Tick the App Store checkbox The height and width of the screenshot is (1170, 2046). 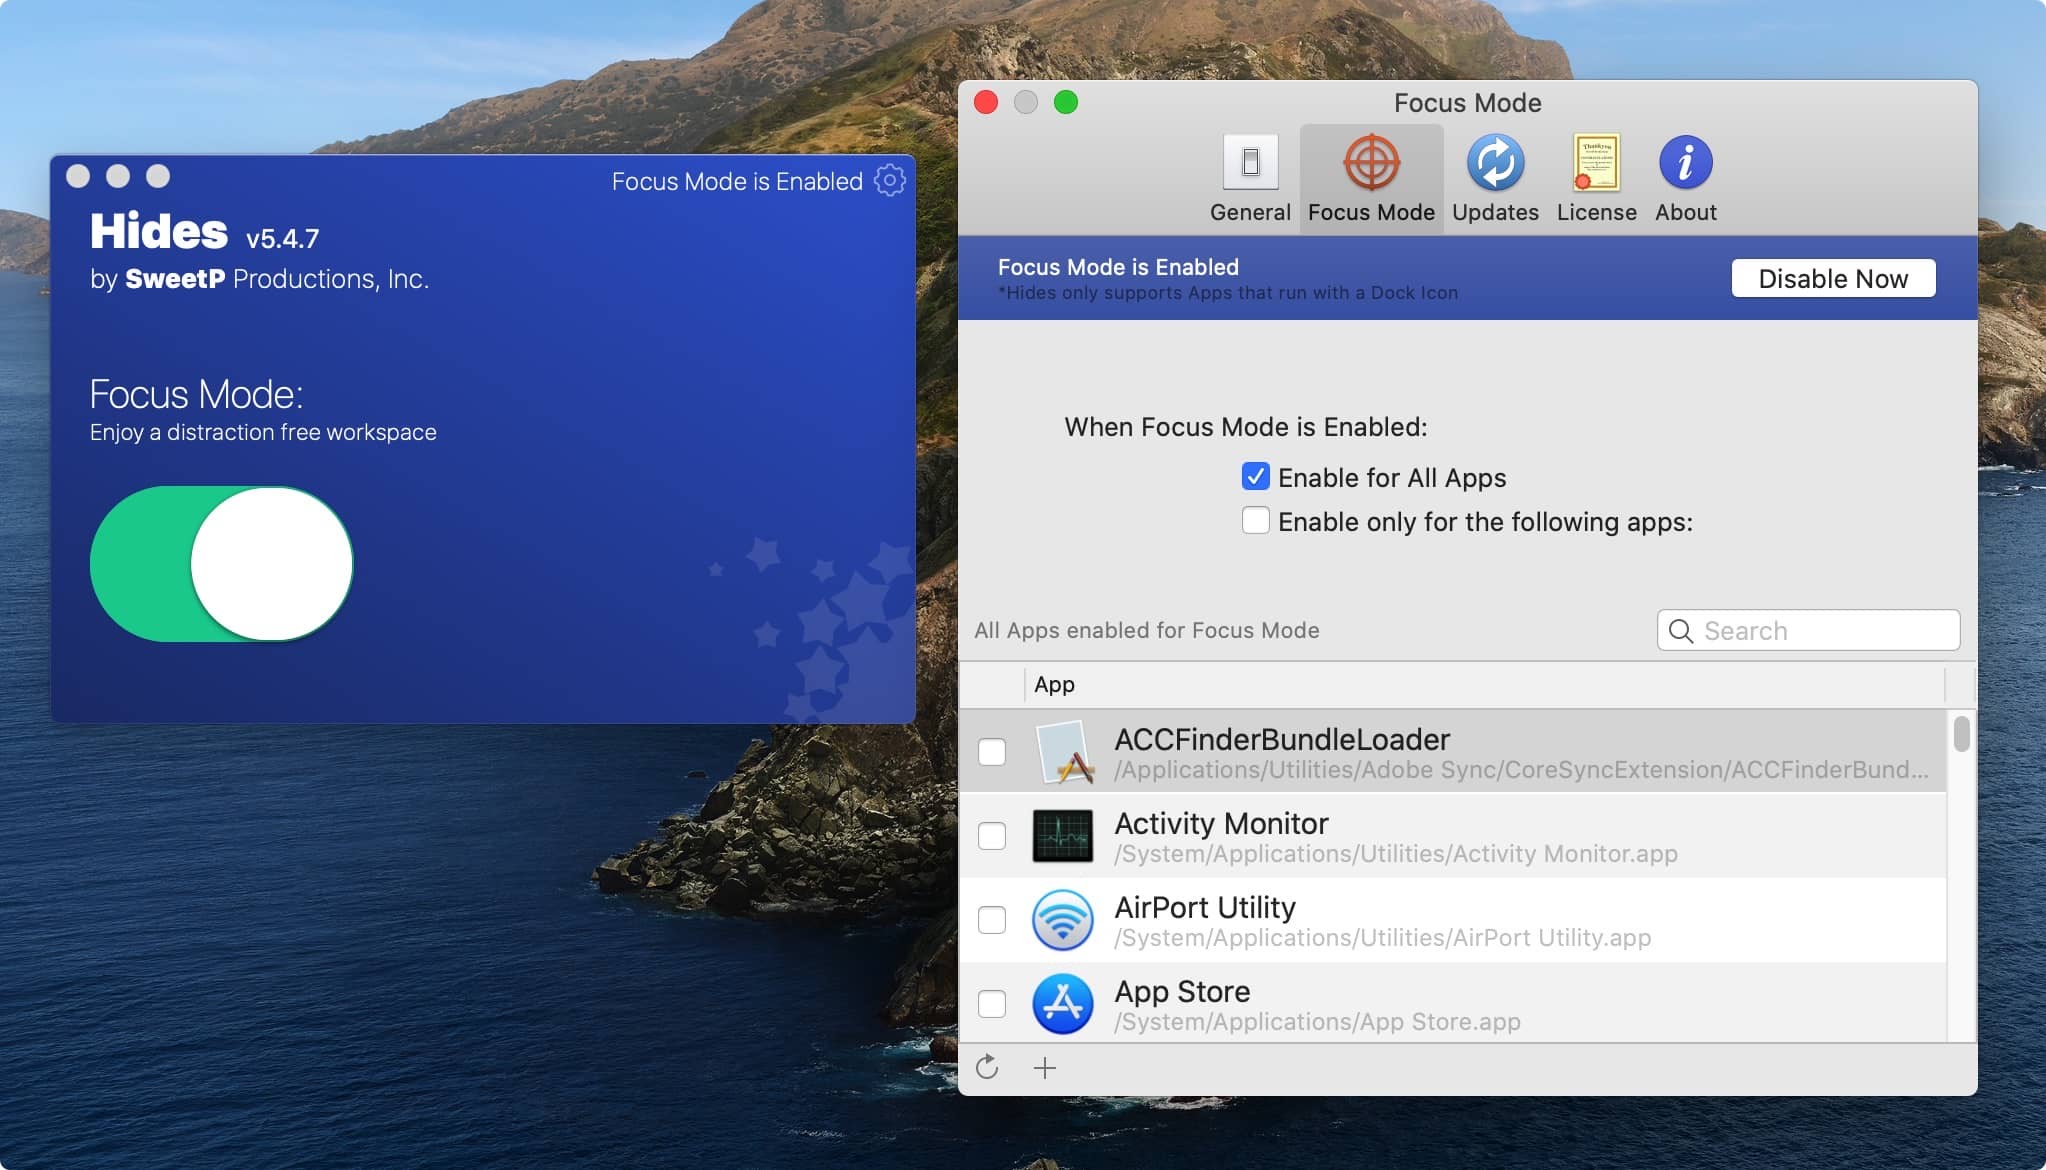click(992, 1004)
